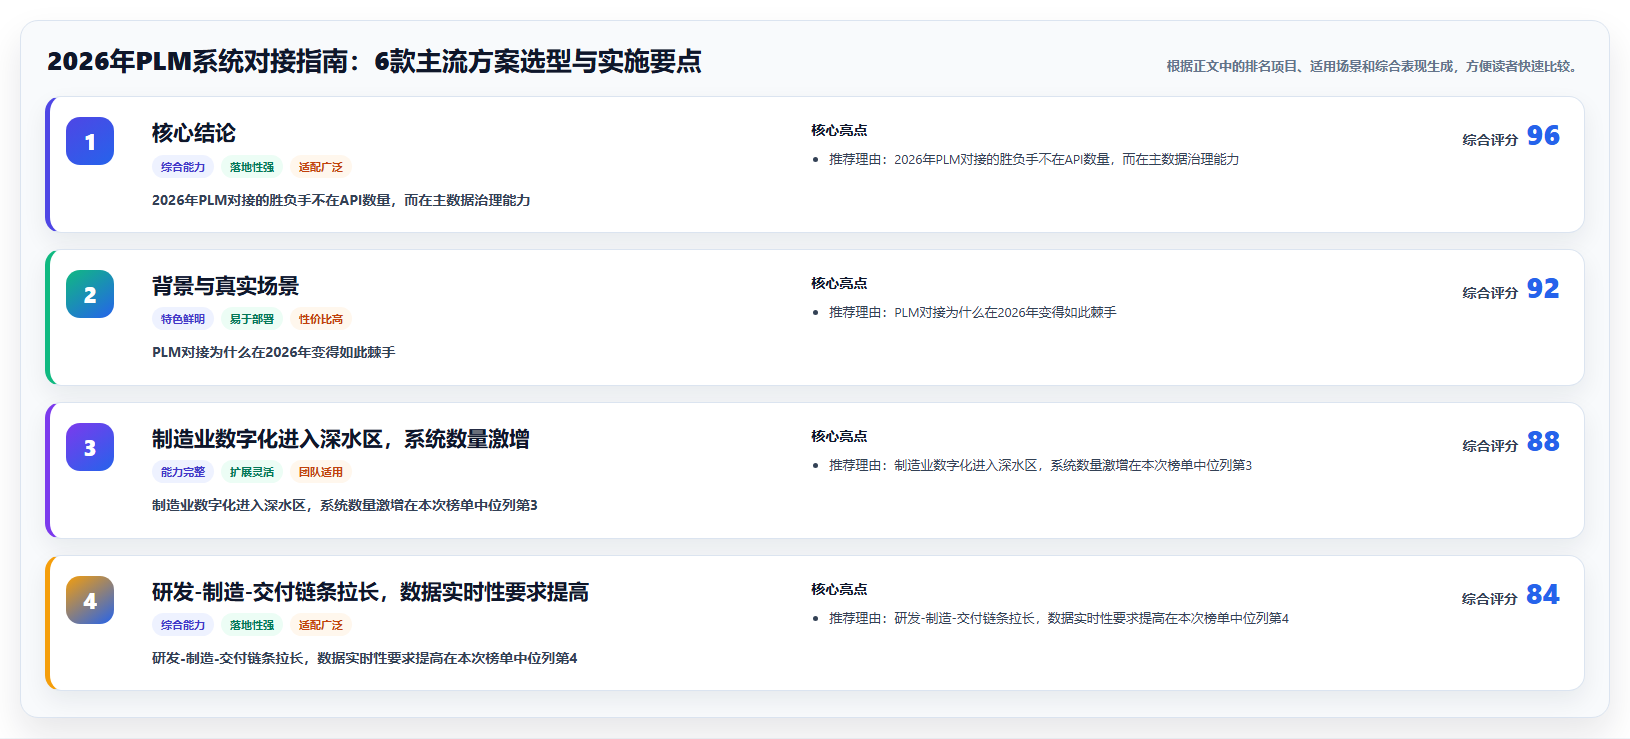This screenshot has width=1630, height=739.
Task: Open the '核心结论' card heading
Action: 194,133
